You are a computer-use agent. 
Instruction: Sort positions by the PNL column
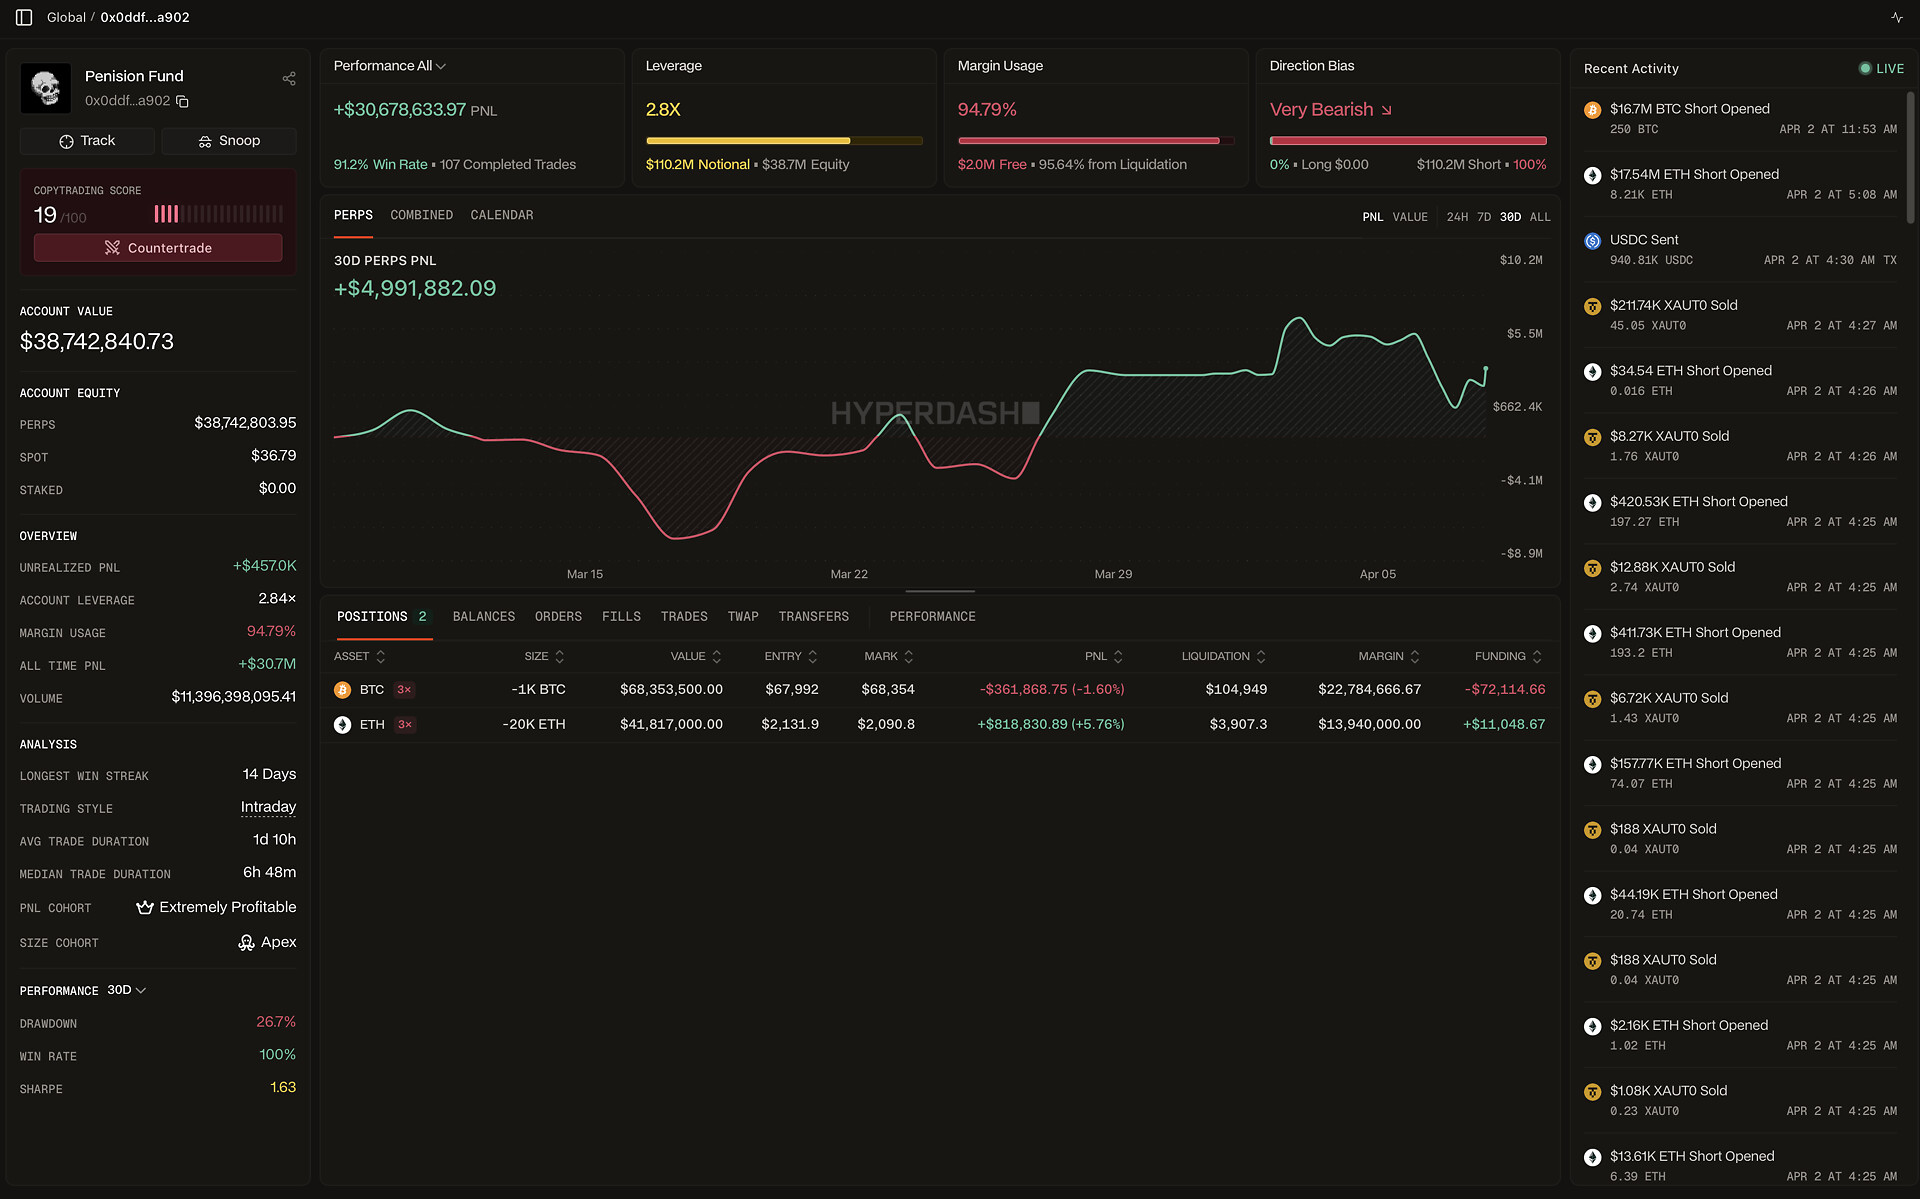point(1103,657)
